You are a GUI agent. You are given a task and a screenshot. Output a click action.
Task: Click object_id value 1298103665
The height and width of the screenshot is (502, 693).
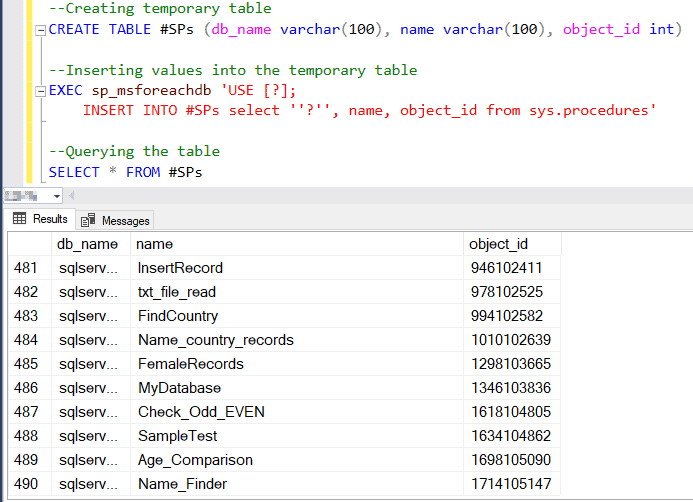[512, 364]
